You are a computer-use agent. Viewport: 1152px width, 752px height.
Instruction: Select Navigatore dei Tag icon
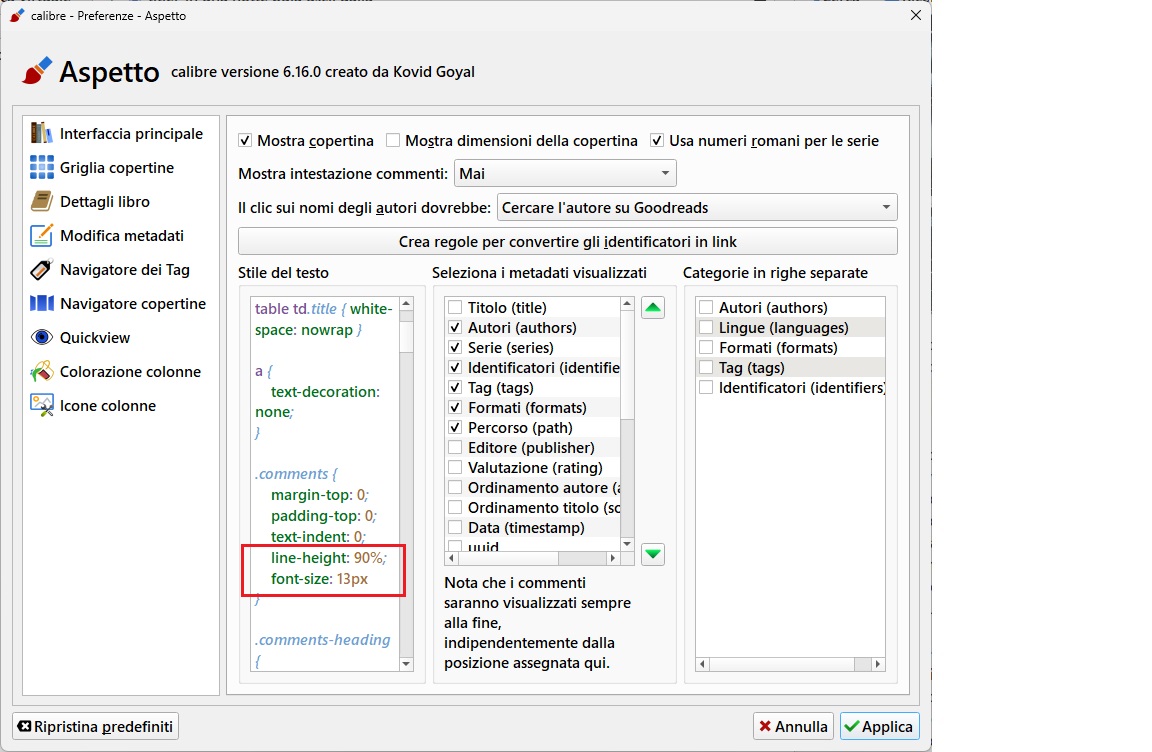click(x=41, y=270)
